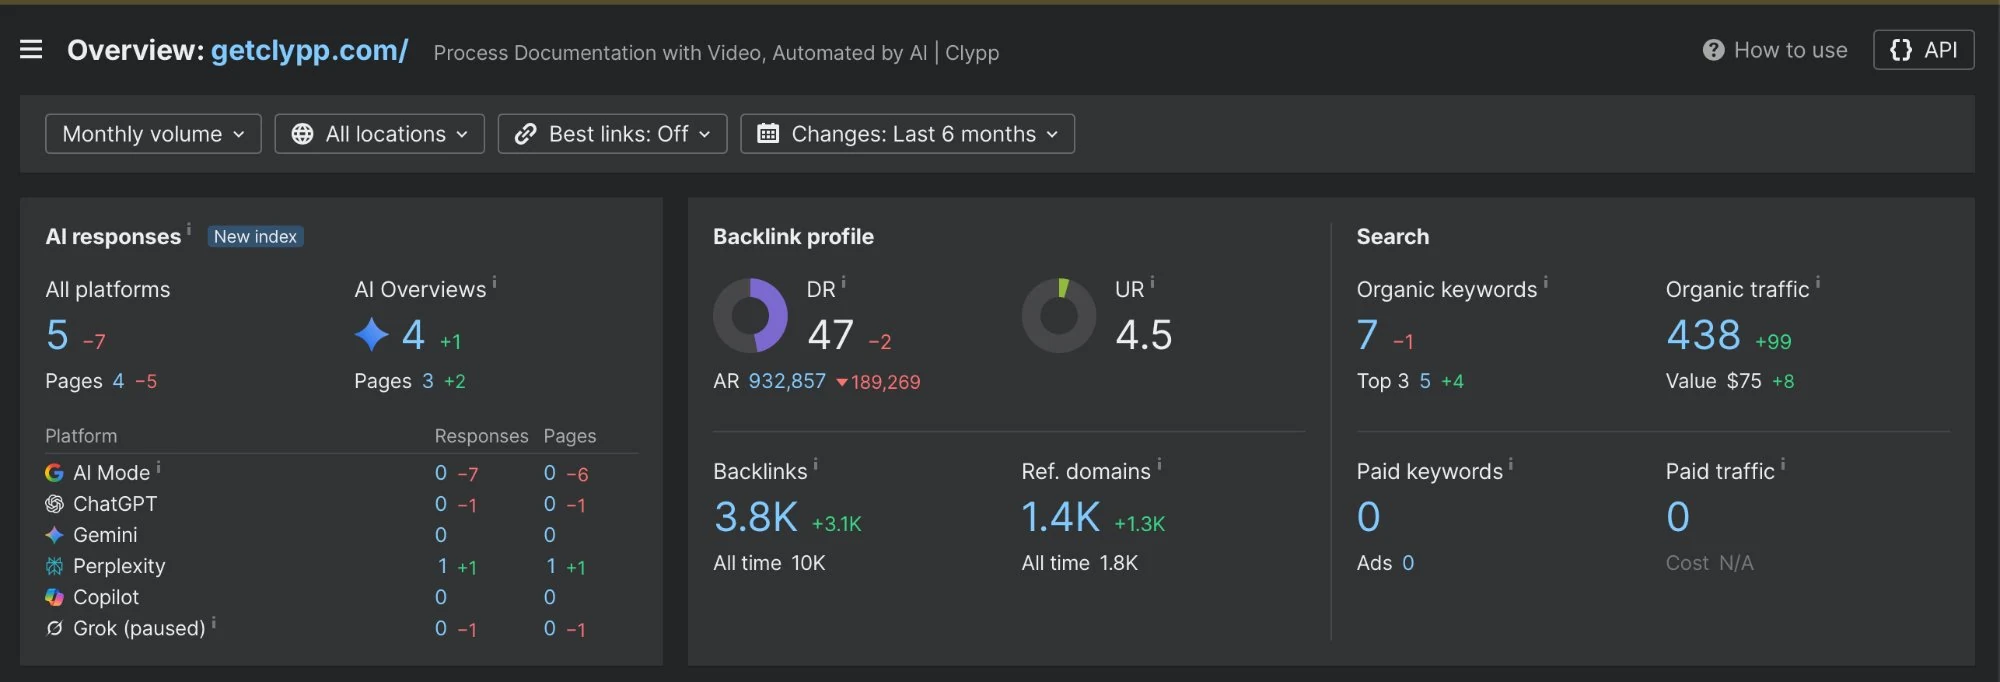Open All platforms Pages count 4
The width and height of the screenshot is (2000, 682).
point(118,381)
